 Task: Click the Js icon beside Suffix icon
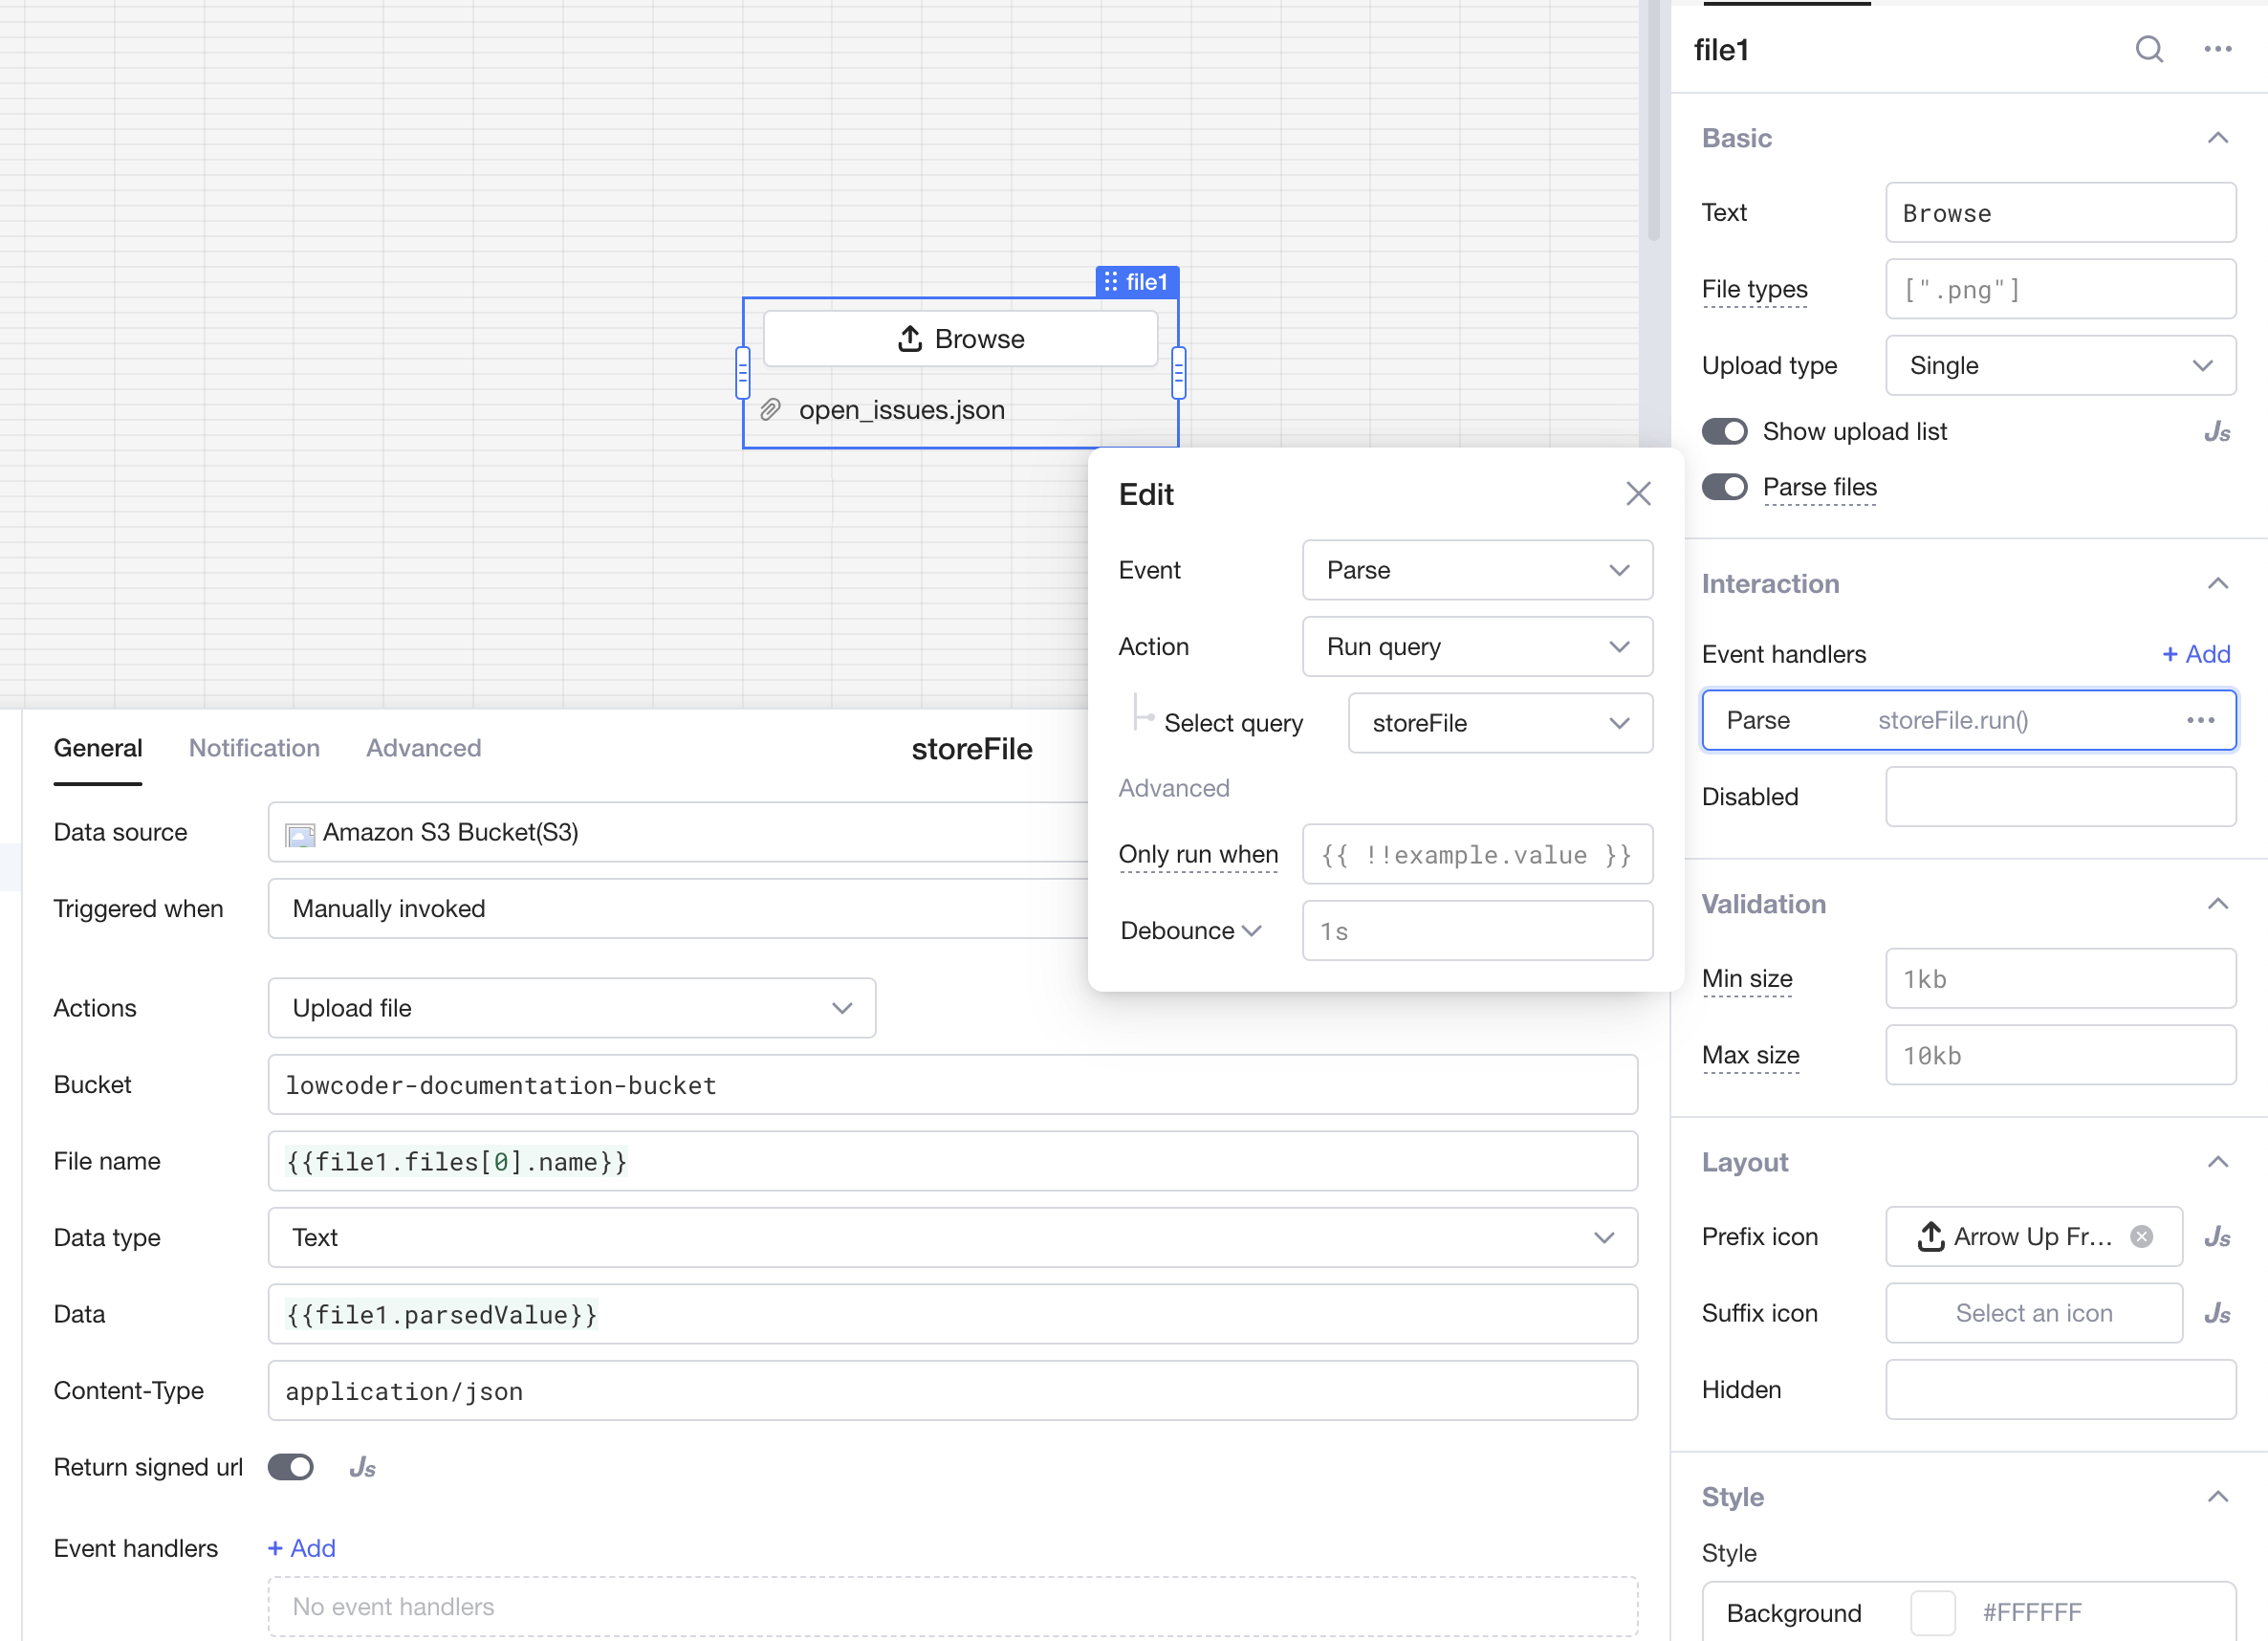click(x=2216, y=1314)
